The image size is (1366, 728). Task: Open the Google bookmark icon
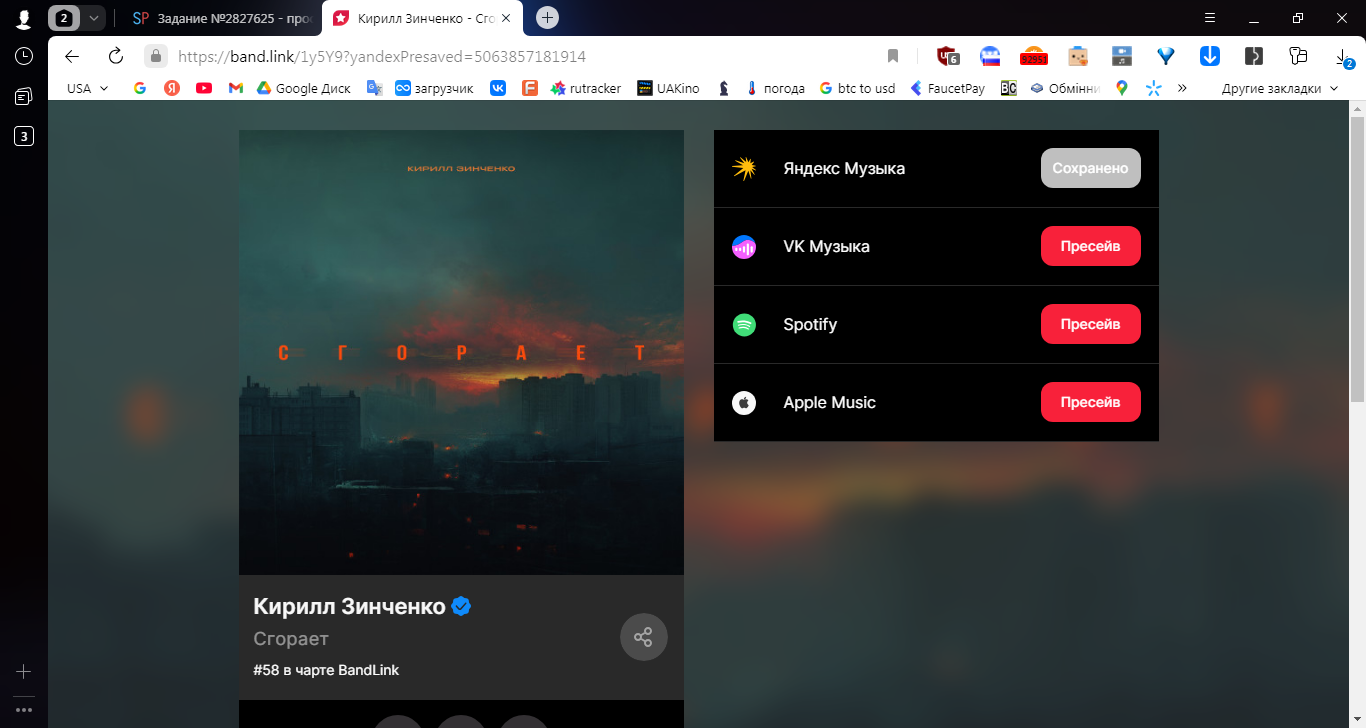(x=140, y=88)
